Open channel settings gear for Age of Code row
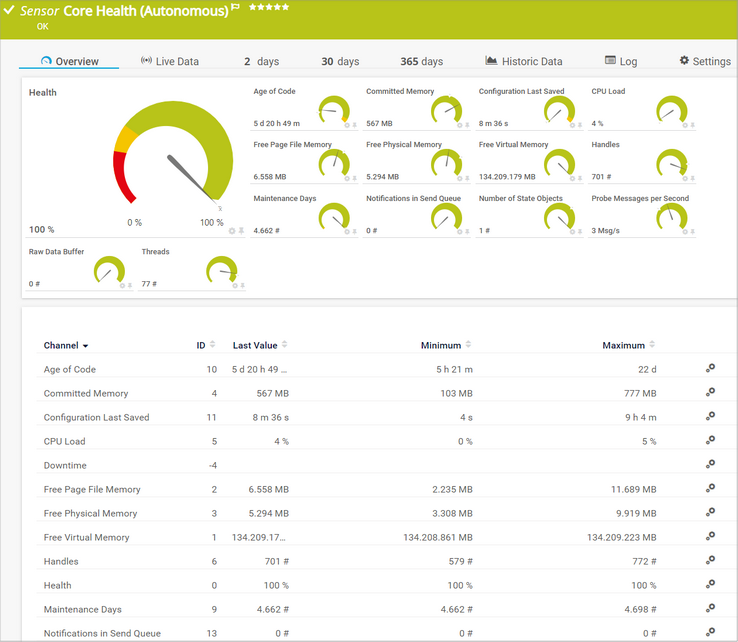Image resolution: width=738 pixels, height=642 pixels. tap(710, 368)
